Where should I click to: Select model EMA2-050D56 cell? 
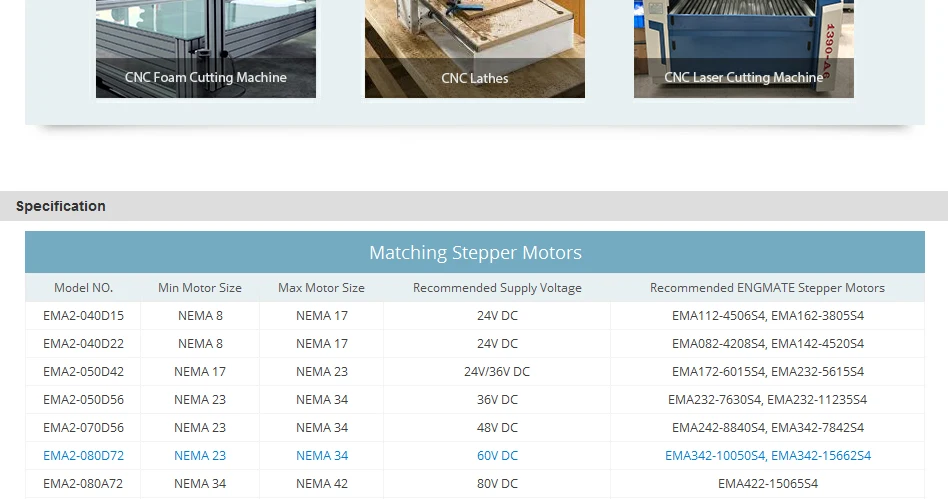coord(83,399)
